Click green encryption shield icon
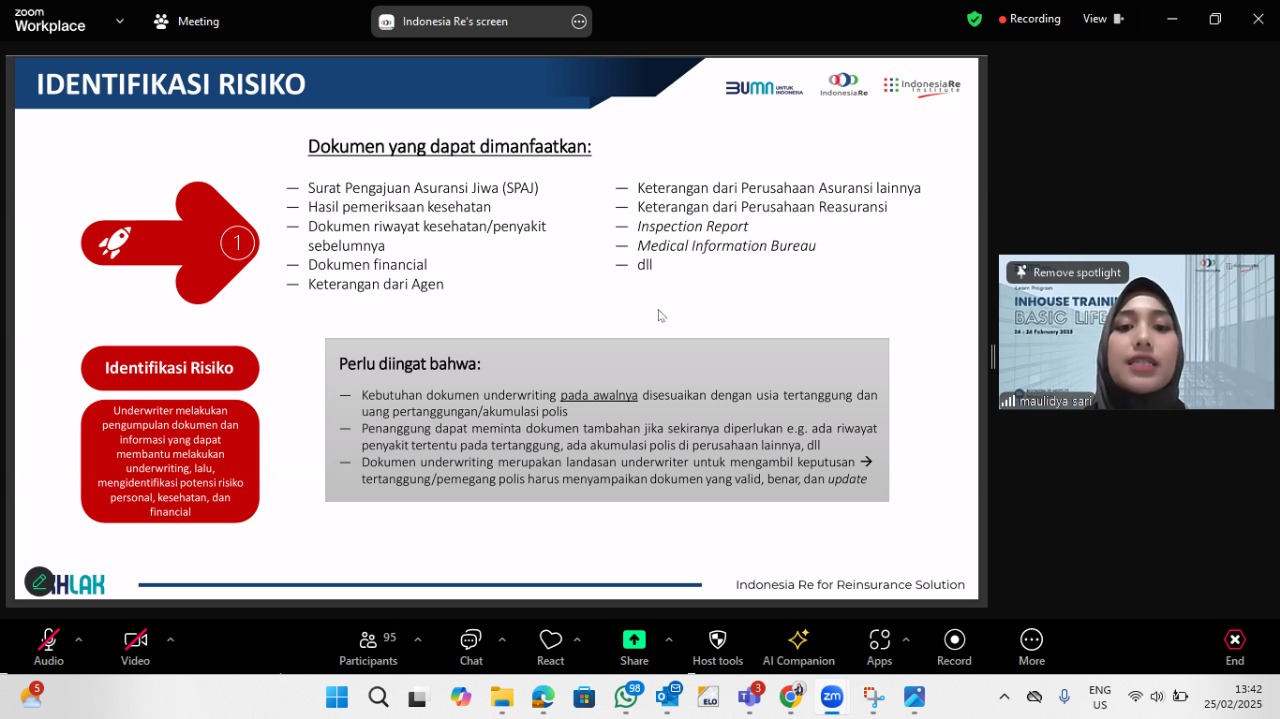The width and height of the screenshot is (1280, 719). click(974, 19)
